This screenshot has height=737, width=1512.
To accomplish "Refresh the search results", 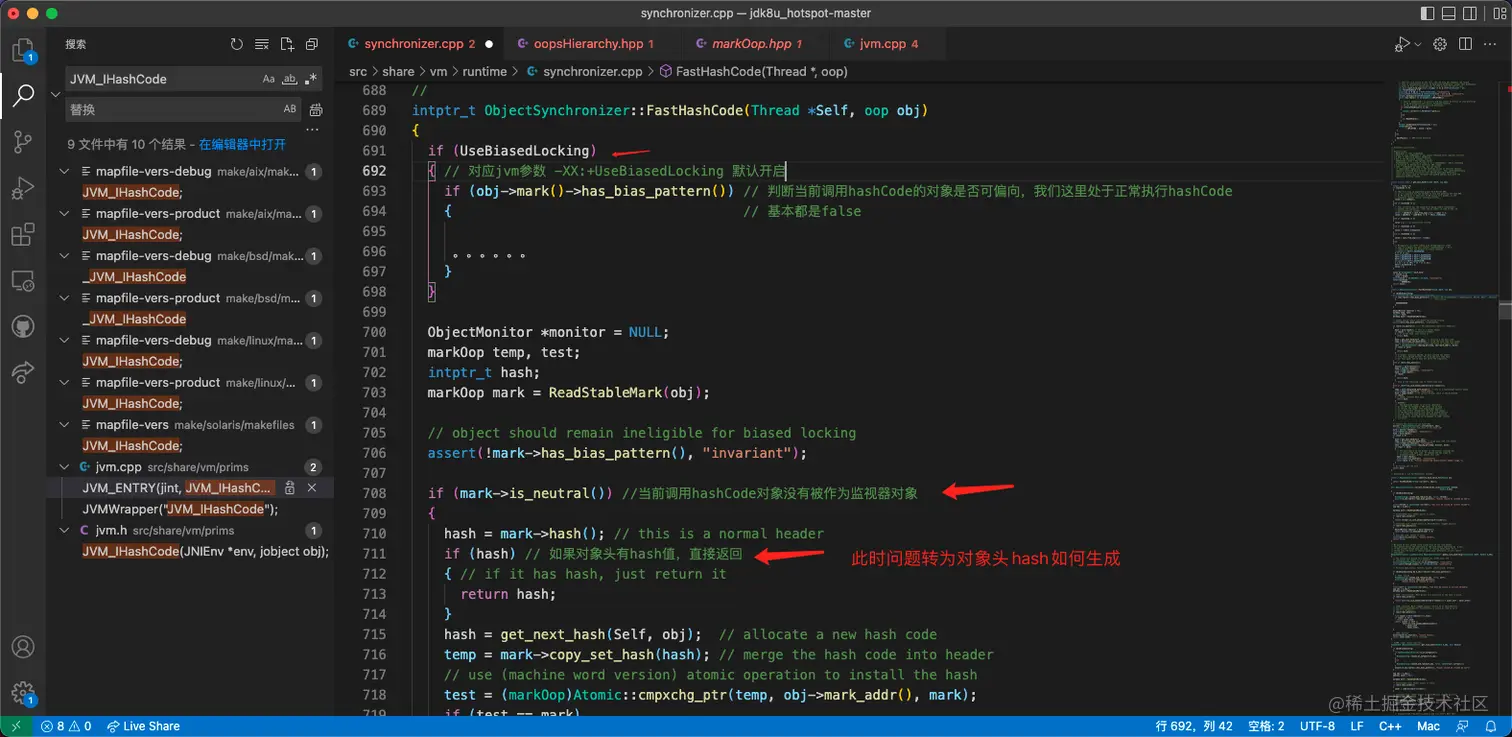I will pyautogui.click(x=236, y=44).
